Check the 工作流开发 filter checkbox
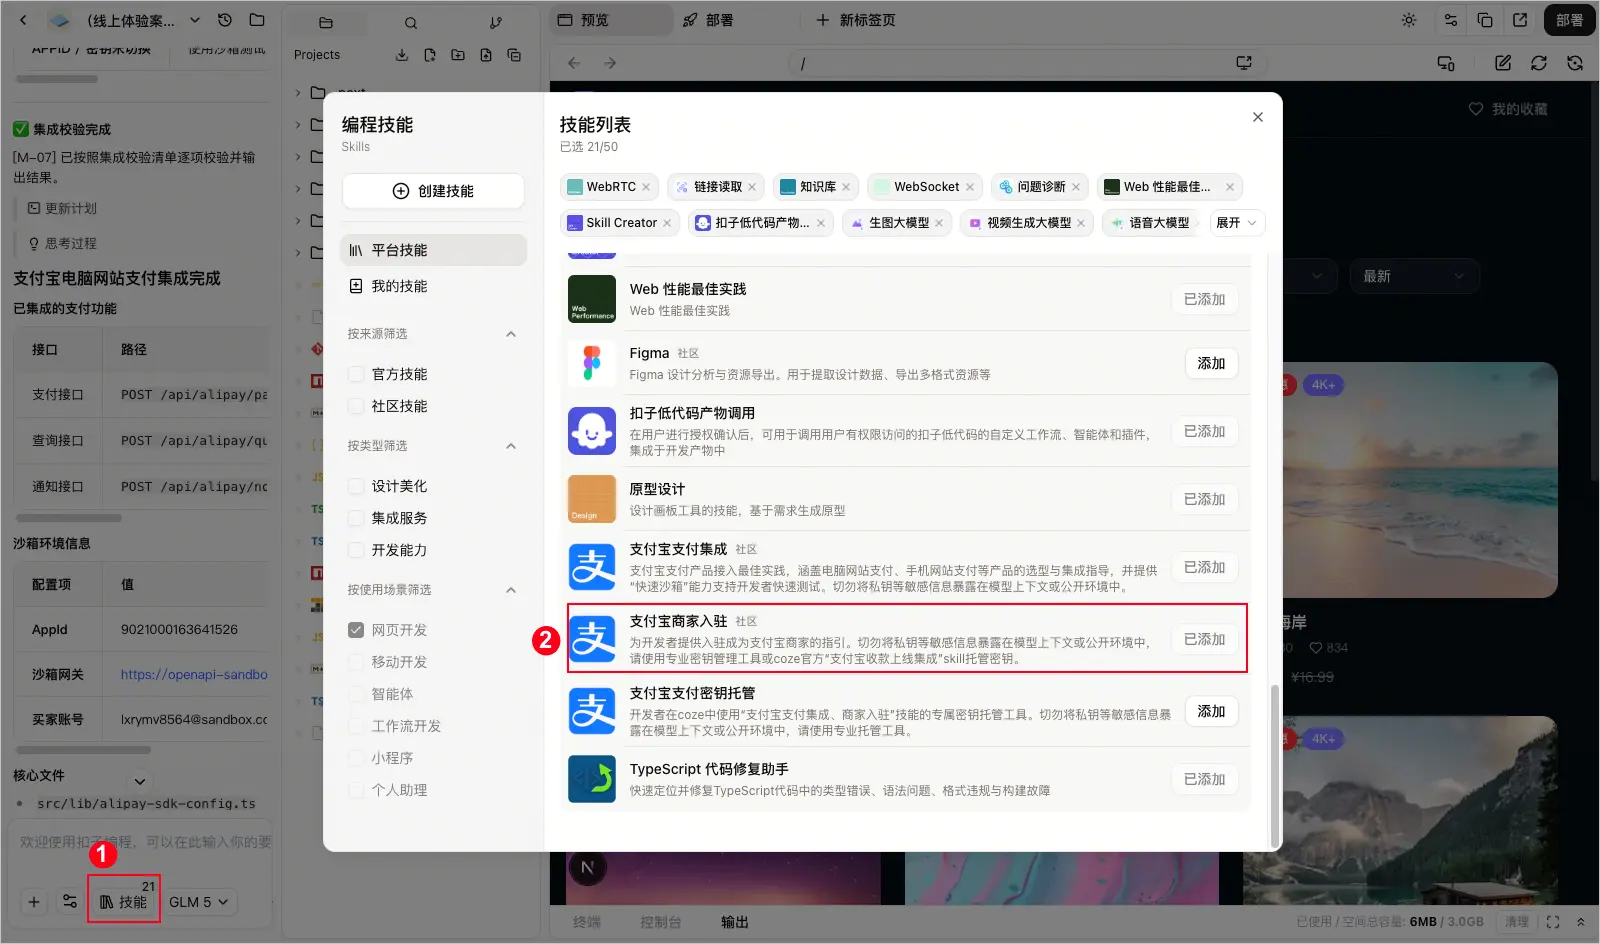The width and height of the screenshot is (1600, 944). click(355, 726)
